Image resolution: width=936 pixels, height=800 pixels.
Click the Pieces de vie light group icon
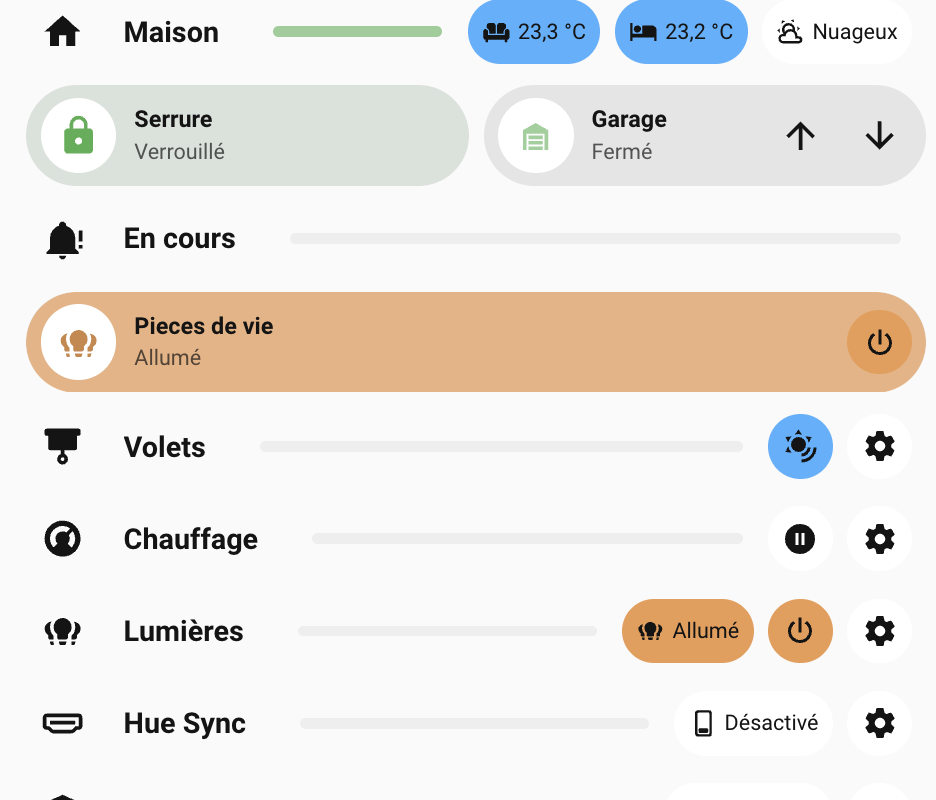[78, 342]
